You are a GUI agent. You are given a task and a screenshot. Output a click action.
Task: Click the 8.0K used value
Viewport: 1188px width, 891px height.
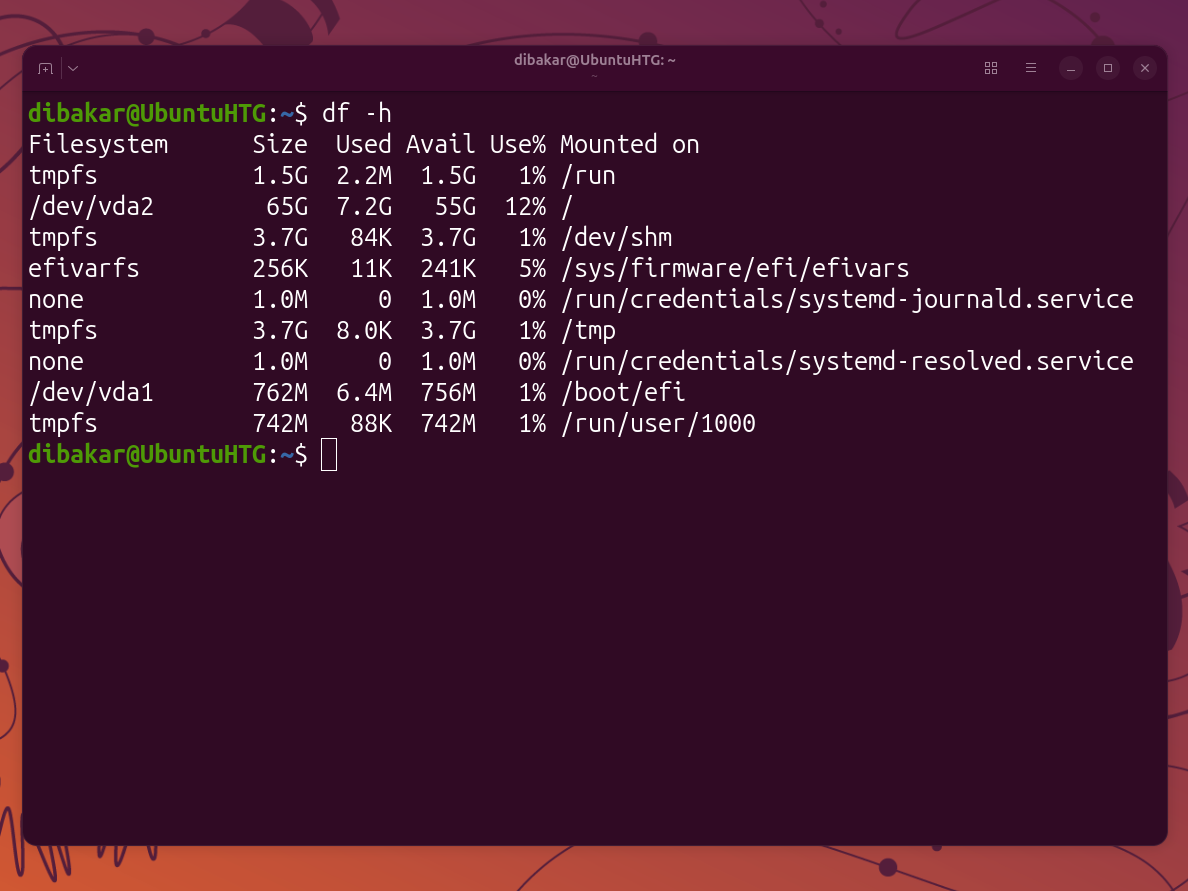364,330
